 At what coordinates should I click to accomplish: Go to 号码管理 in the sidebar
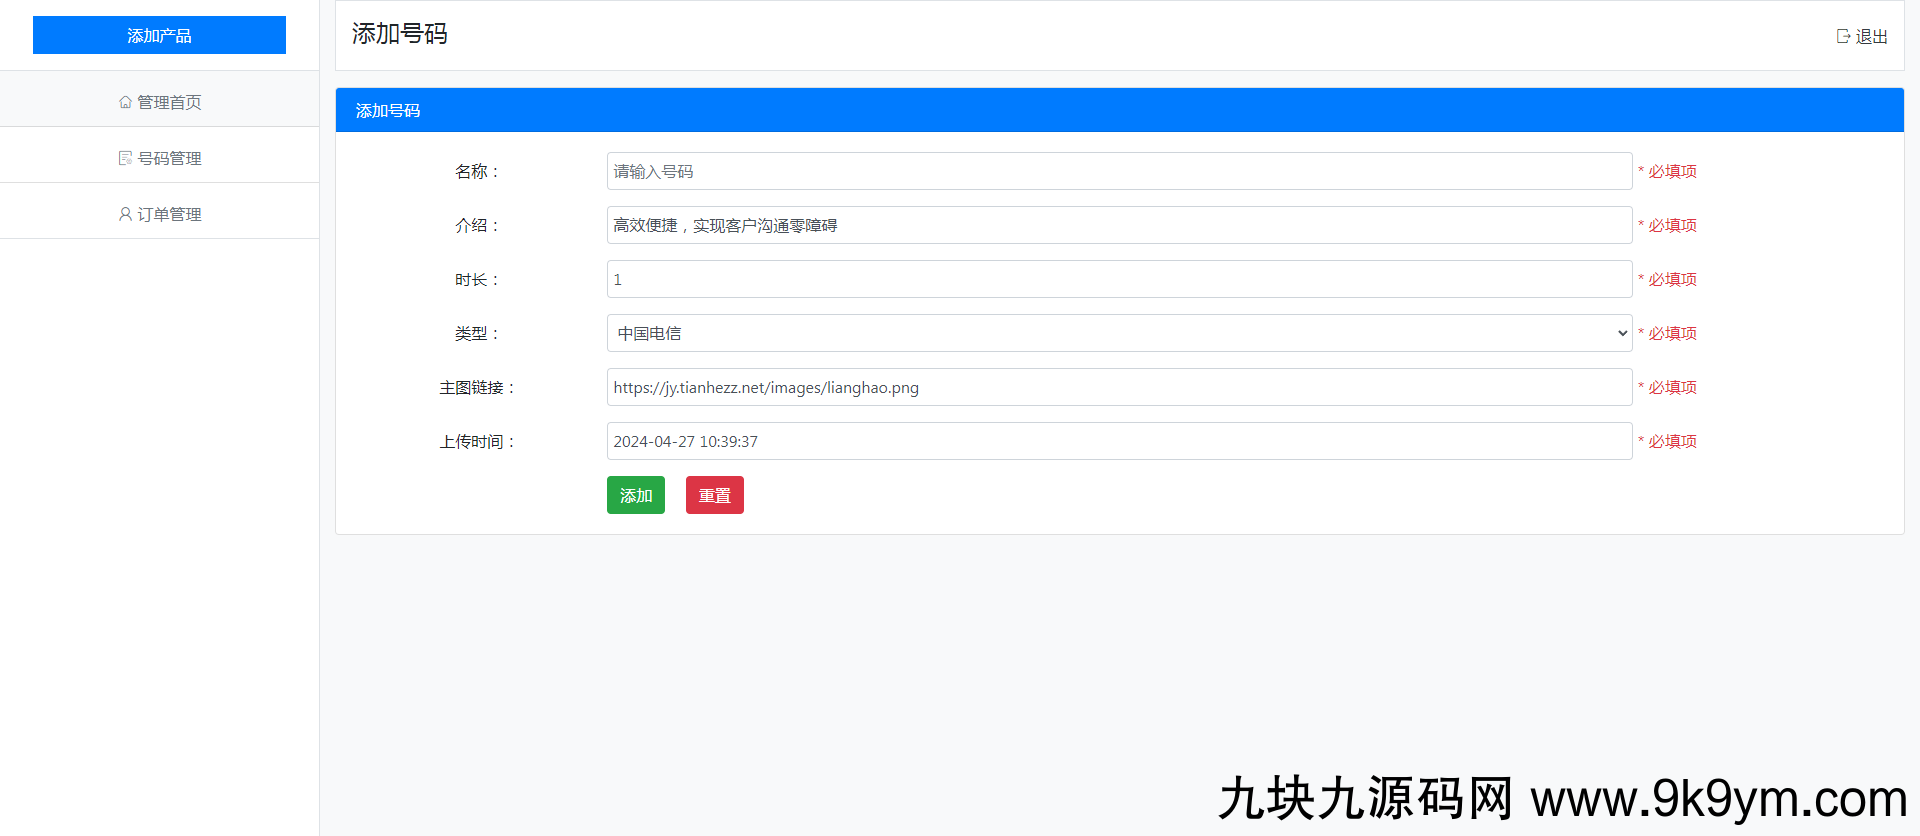(x=169, y=158)
